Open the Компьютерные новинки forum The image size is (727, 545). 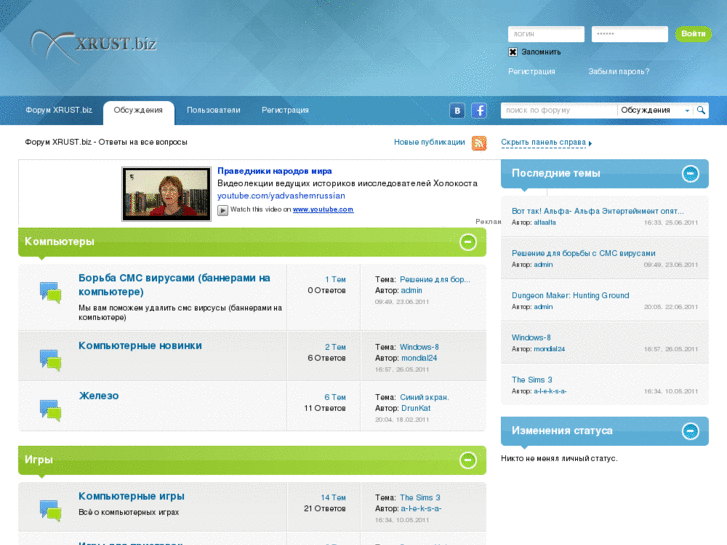pyautogui.click(x=140, y=346)
